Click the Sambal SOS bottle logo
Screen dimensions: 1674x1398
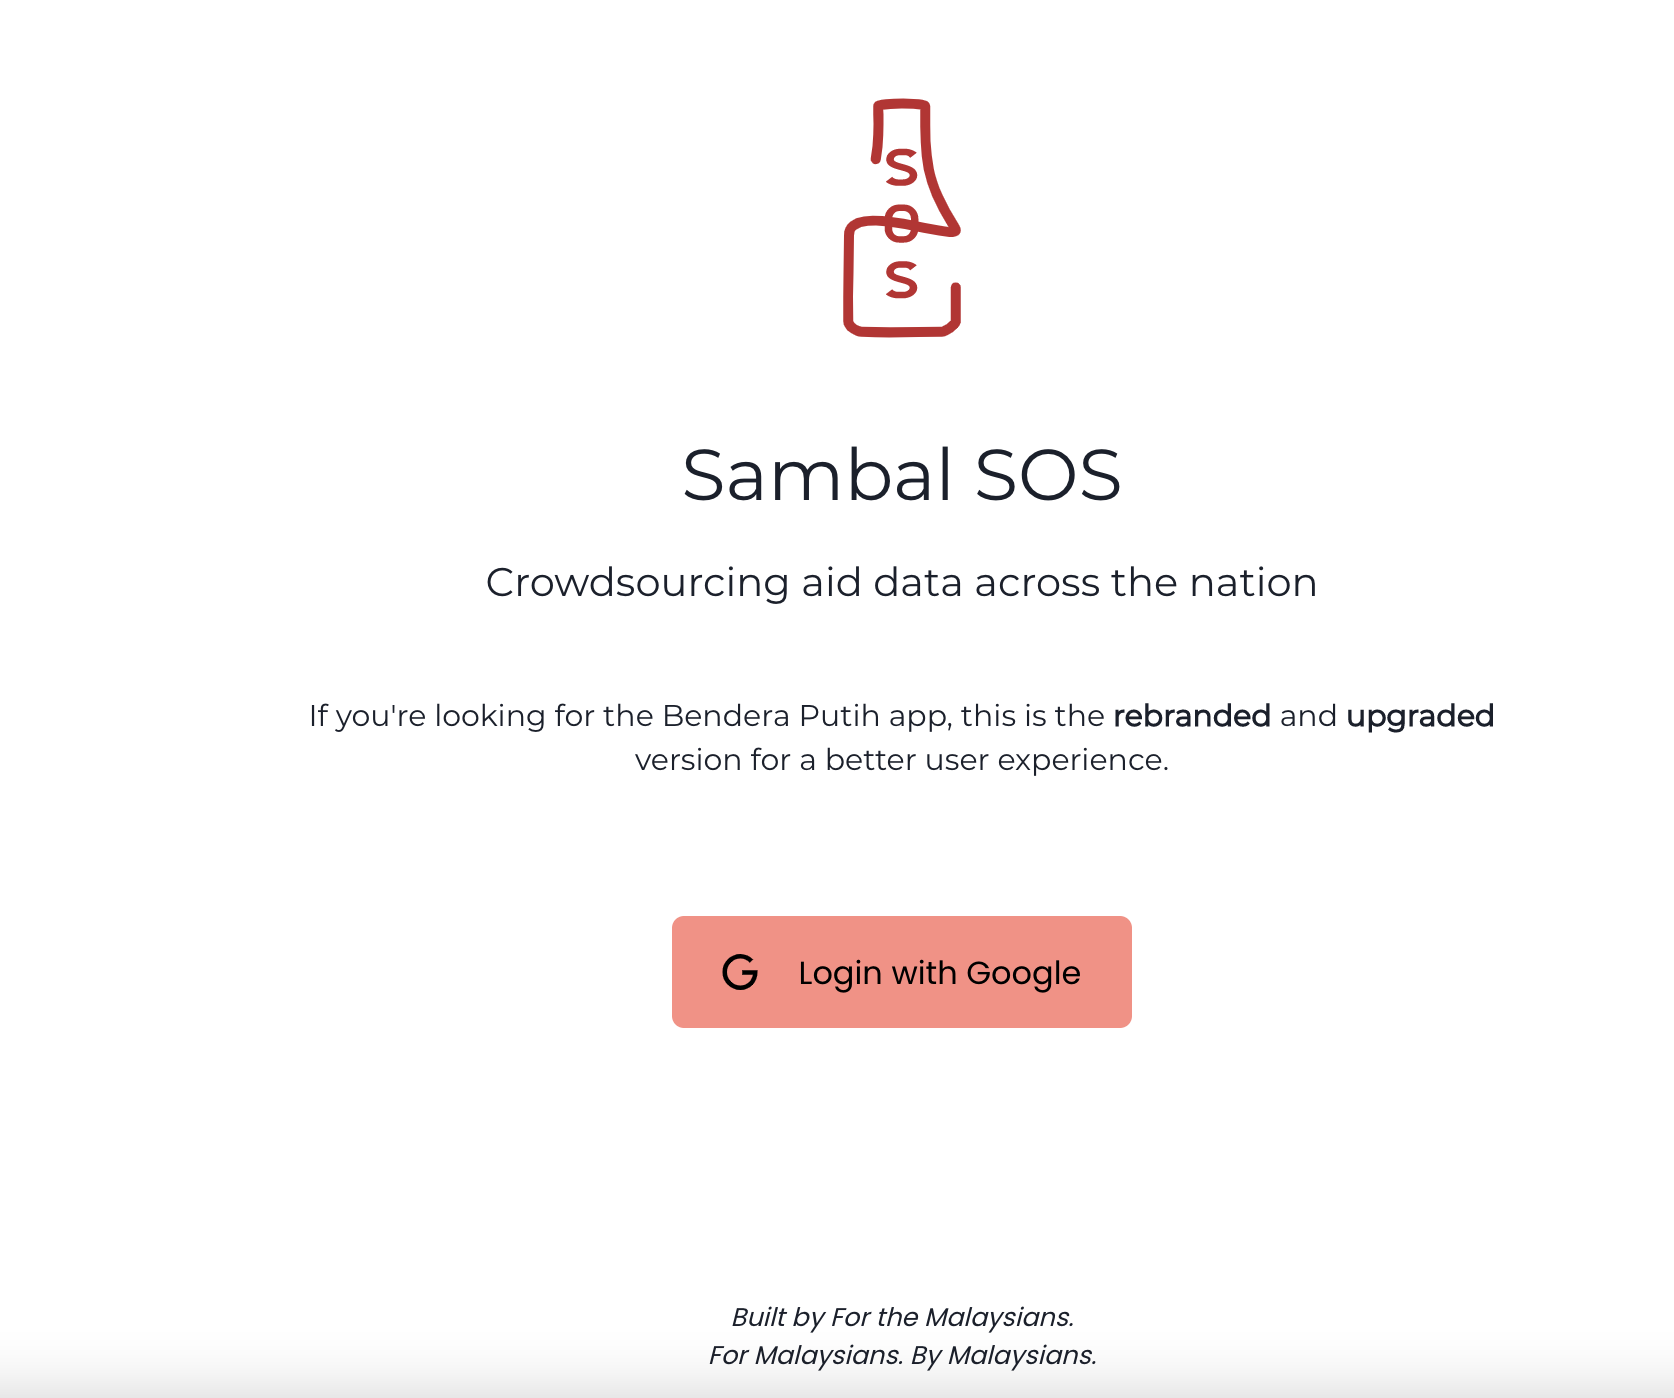coord(902,217)
